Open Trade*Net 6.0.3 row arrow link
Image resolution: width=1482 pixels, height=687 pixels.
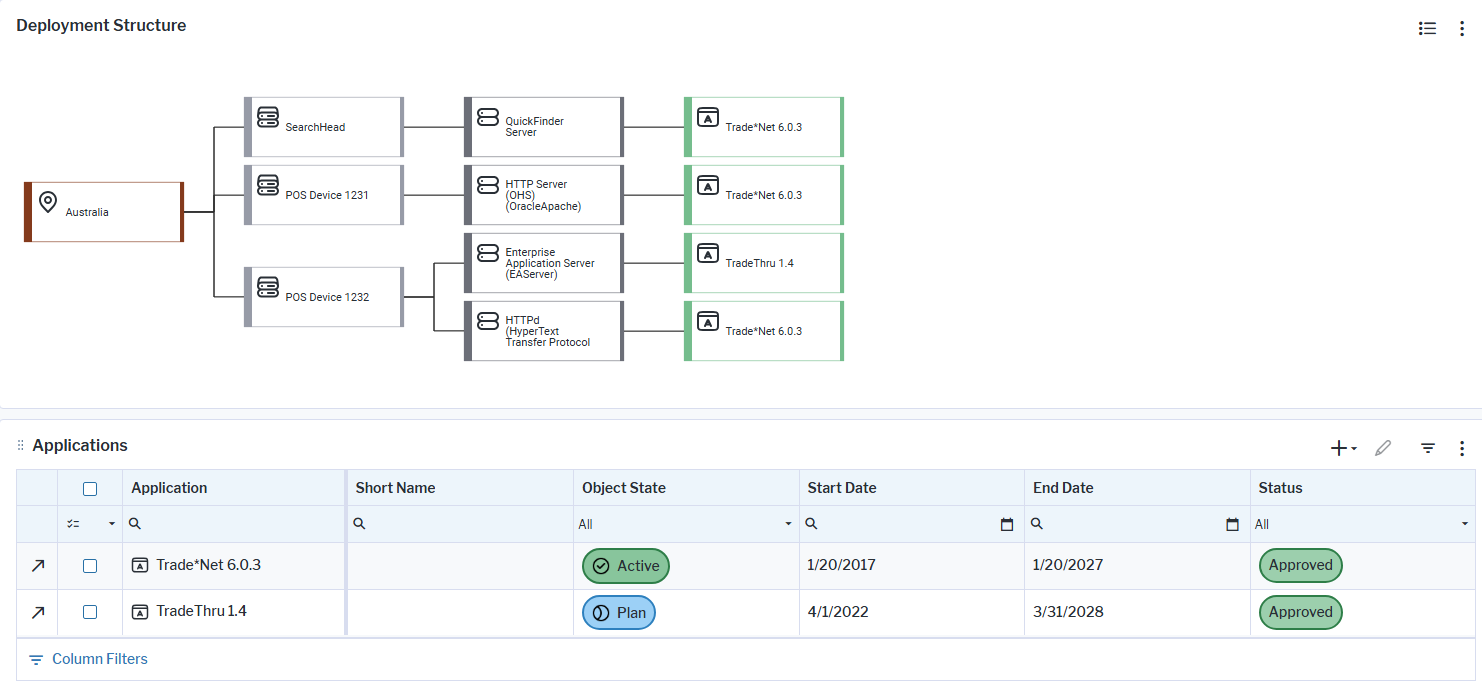(38, 566)
